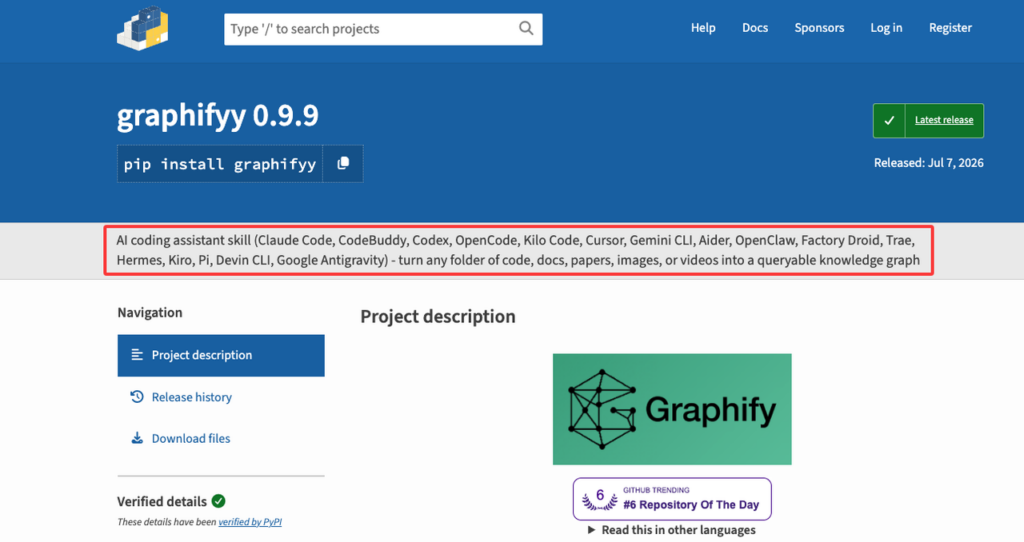
Task: Click the green checkmark beside Latest release
Action: click(x=889, y=120)
